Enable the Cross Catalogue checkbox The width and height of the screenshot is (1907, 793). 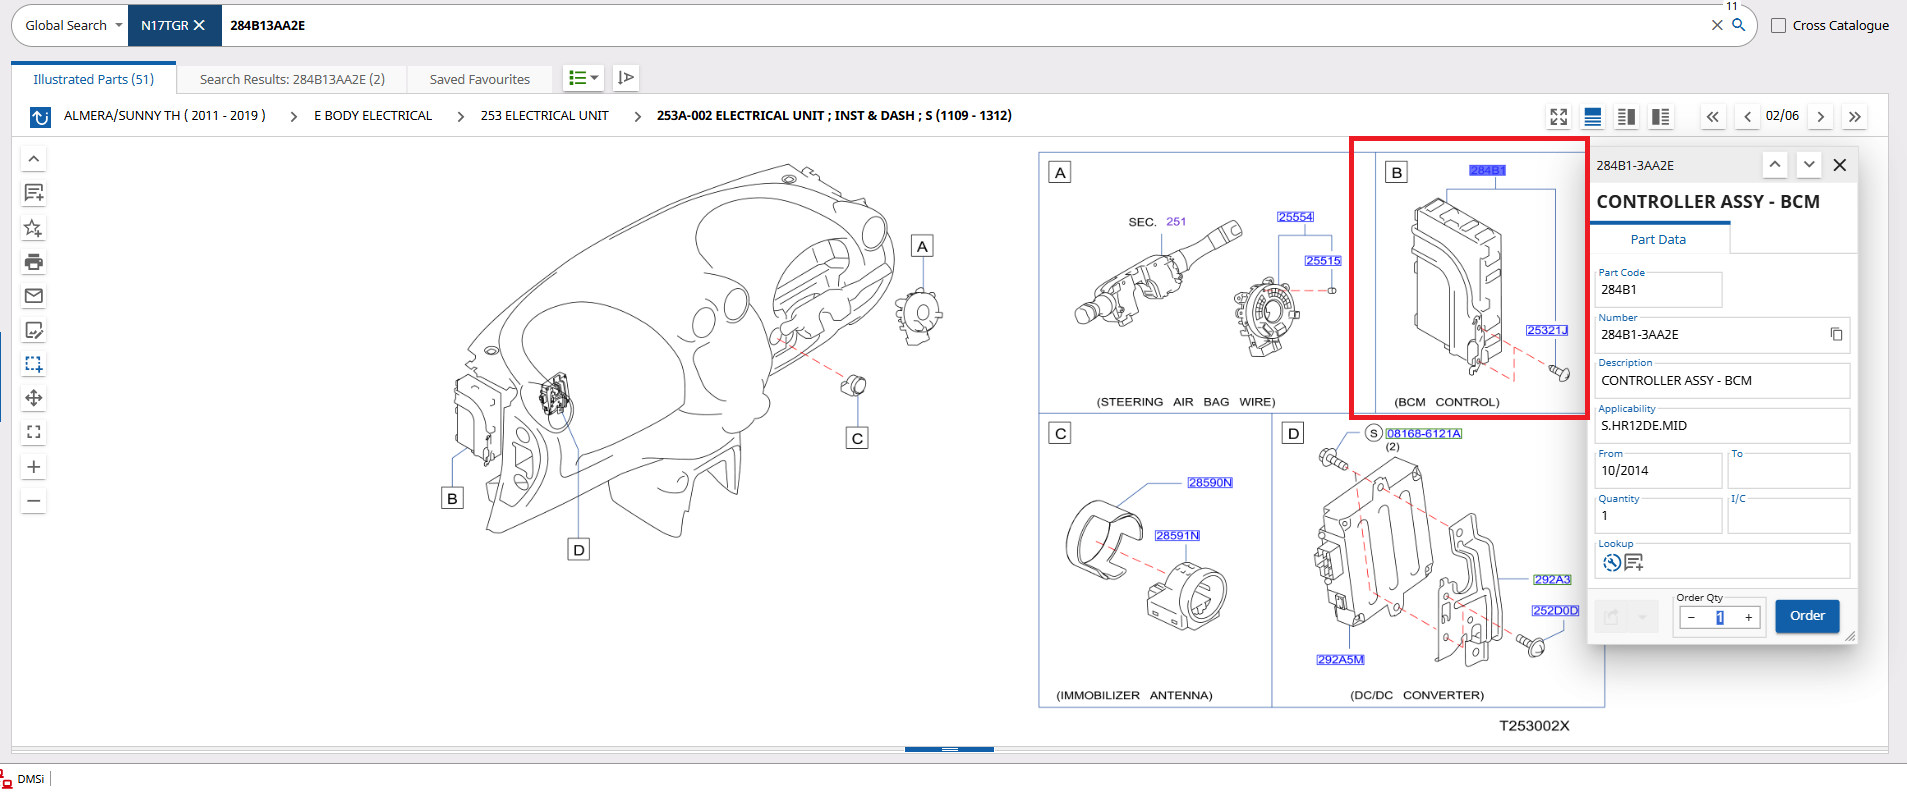(x=1779, y=26)
